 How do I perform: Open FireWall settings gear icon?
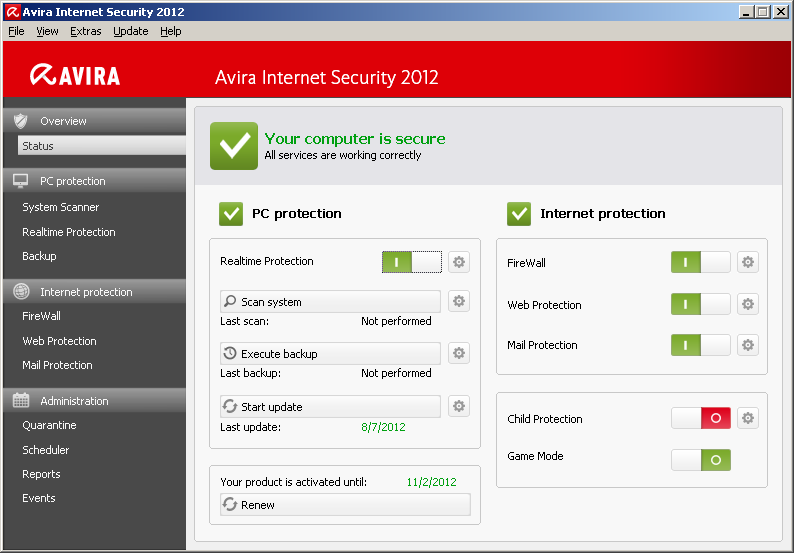[747, 262]
